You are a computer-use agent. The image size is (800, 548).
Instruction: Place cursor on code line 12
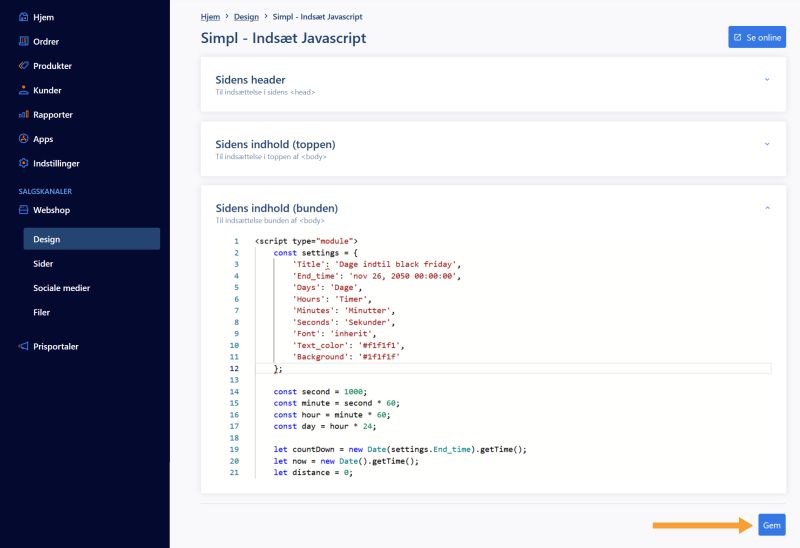click(513, 368)
